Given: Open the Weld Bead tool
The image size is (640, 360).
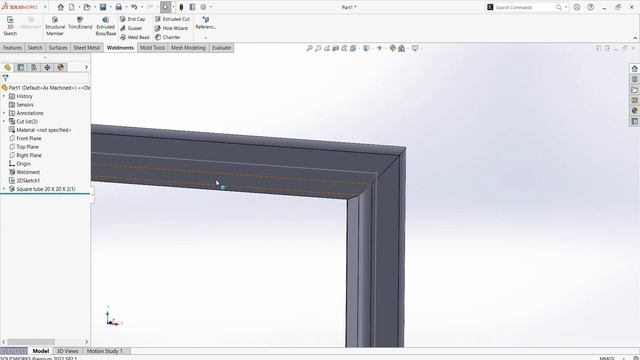Looking at the screenshot, I should point(135,37).
